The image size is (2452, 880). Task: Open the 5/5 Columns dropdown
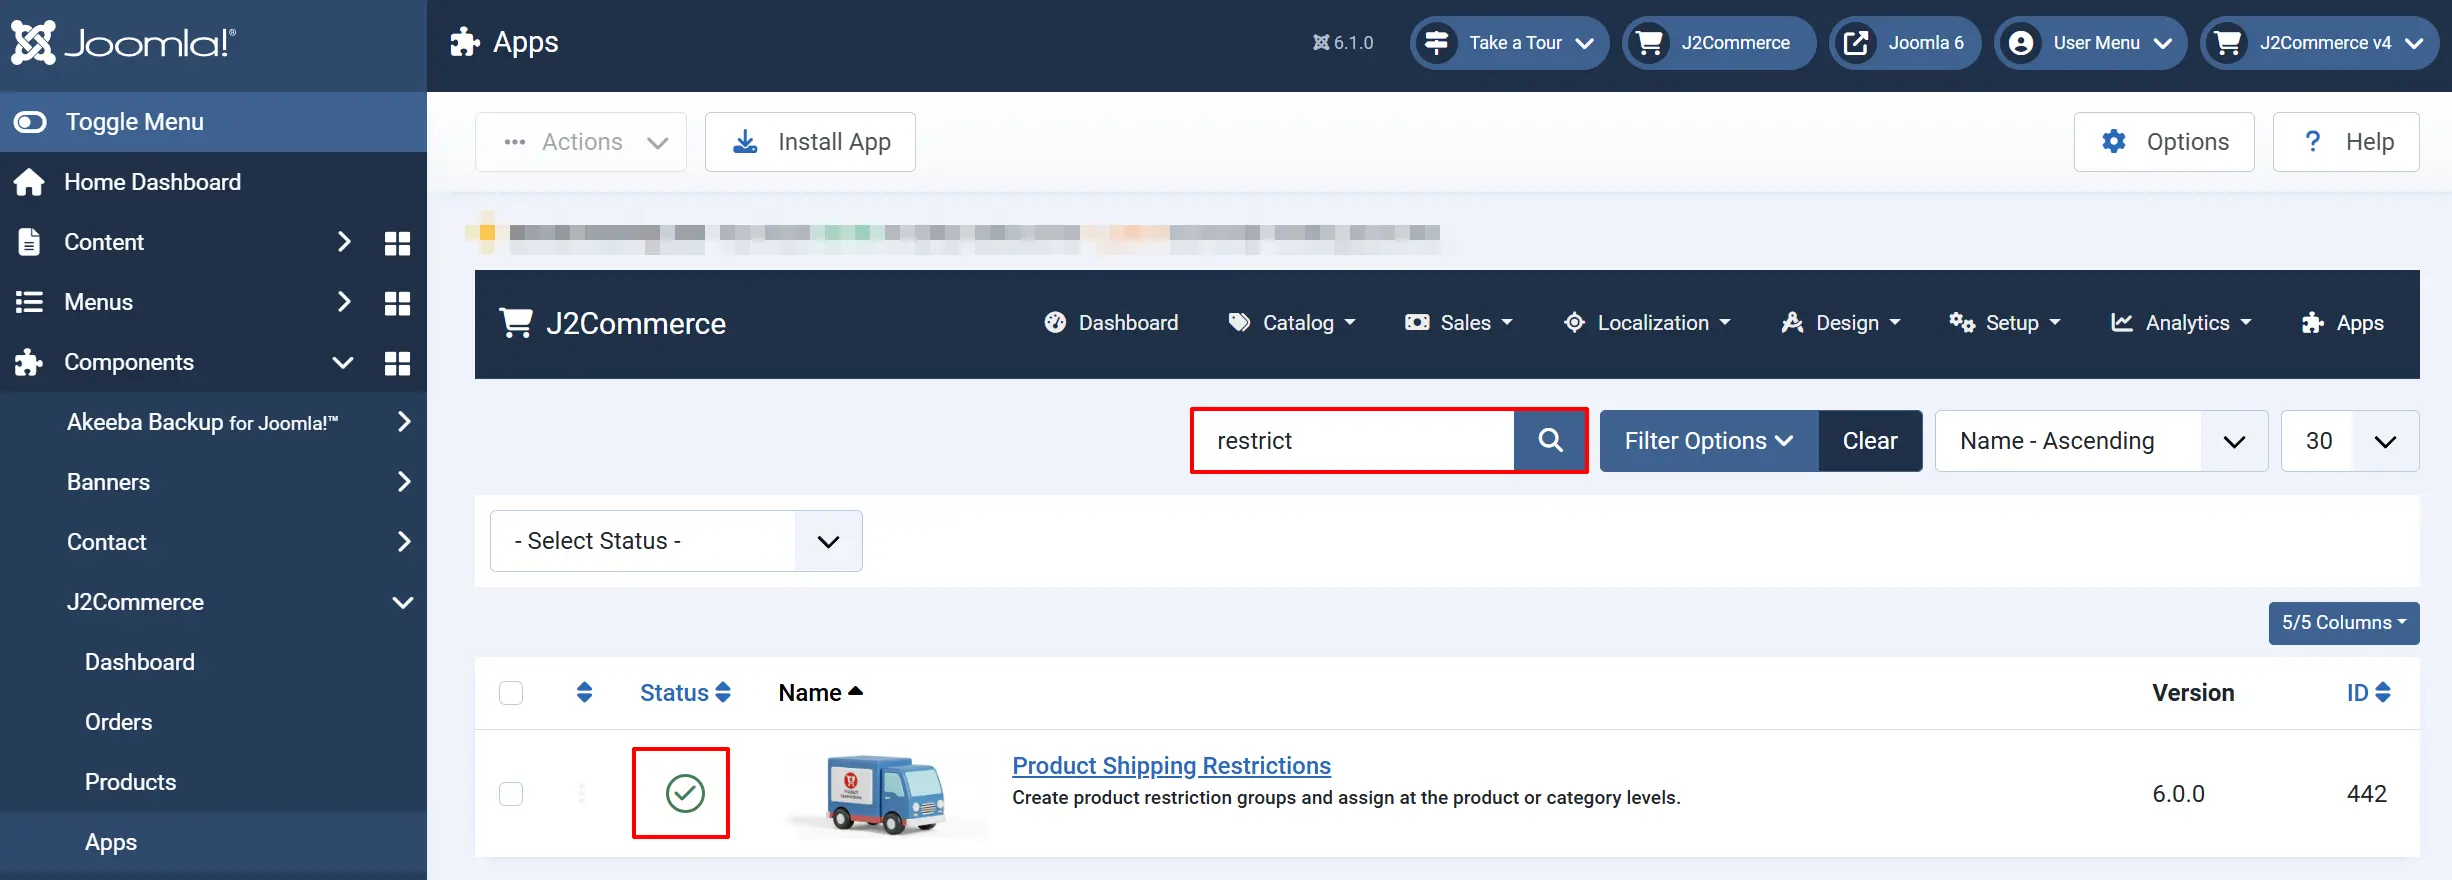click(2344, 623)
